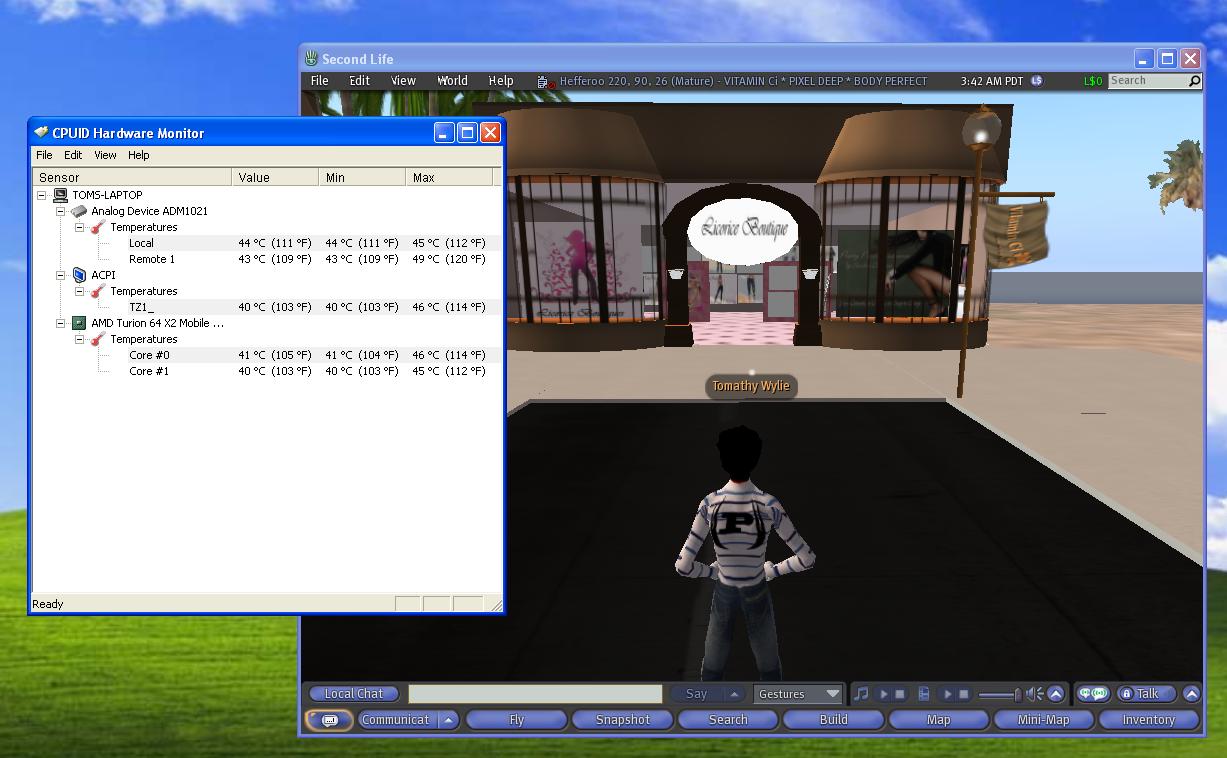Open Help menu in Hardware Monitor
Viewport: 1227px width, 758px height.
139,155
